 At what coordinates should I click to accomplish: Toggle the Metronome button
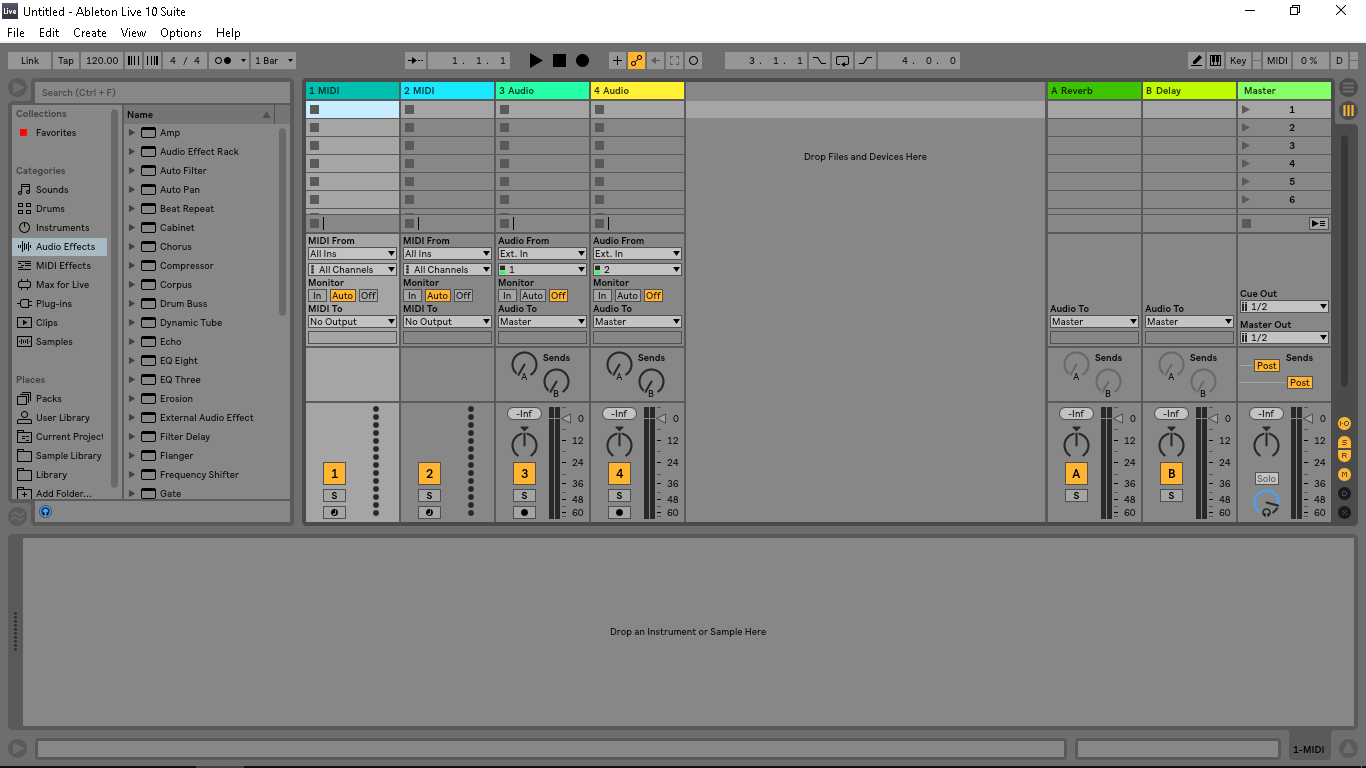coord(227,60)
